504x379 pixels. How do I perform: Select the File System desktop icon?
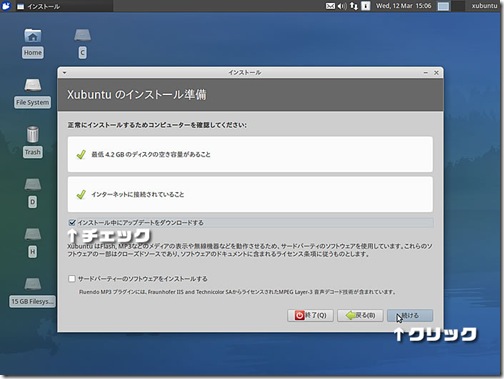tap(32, 93)
